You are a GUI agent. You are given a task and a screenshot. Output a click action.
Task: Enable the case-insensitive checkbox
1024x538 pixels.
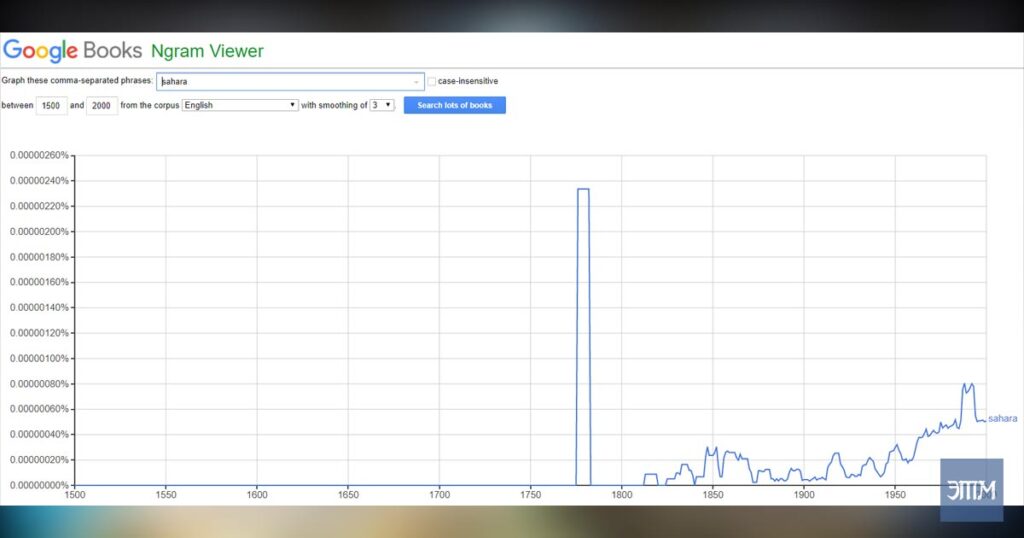432,82
